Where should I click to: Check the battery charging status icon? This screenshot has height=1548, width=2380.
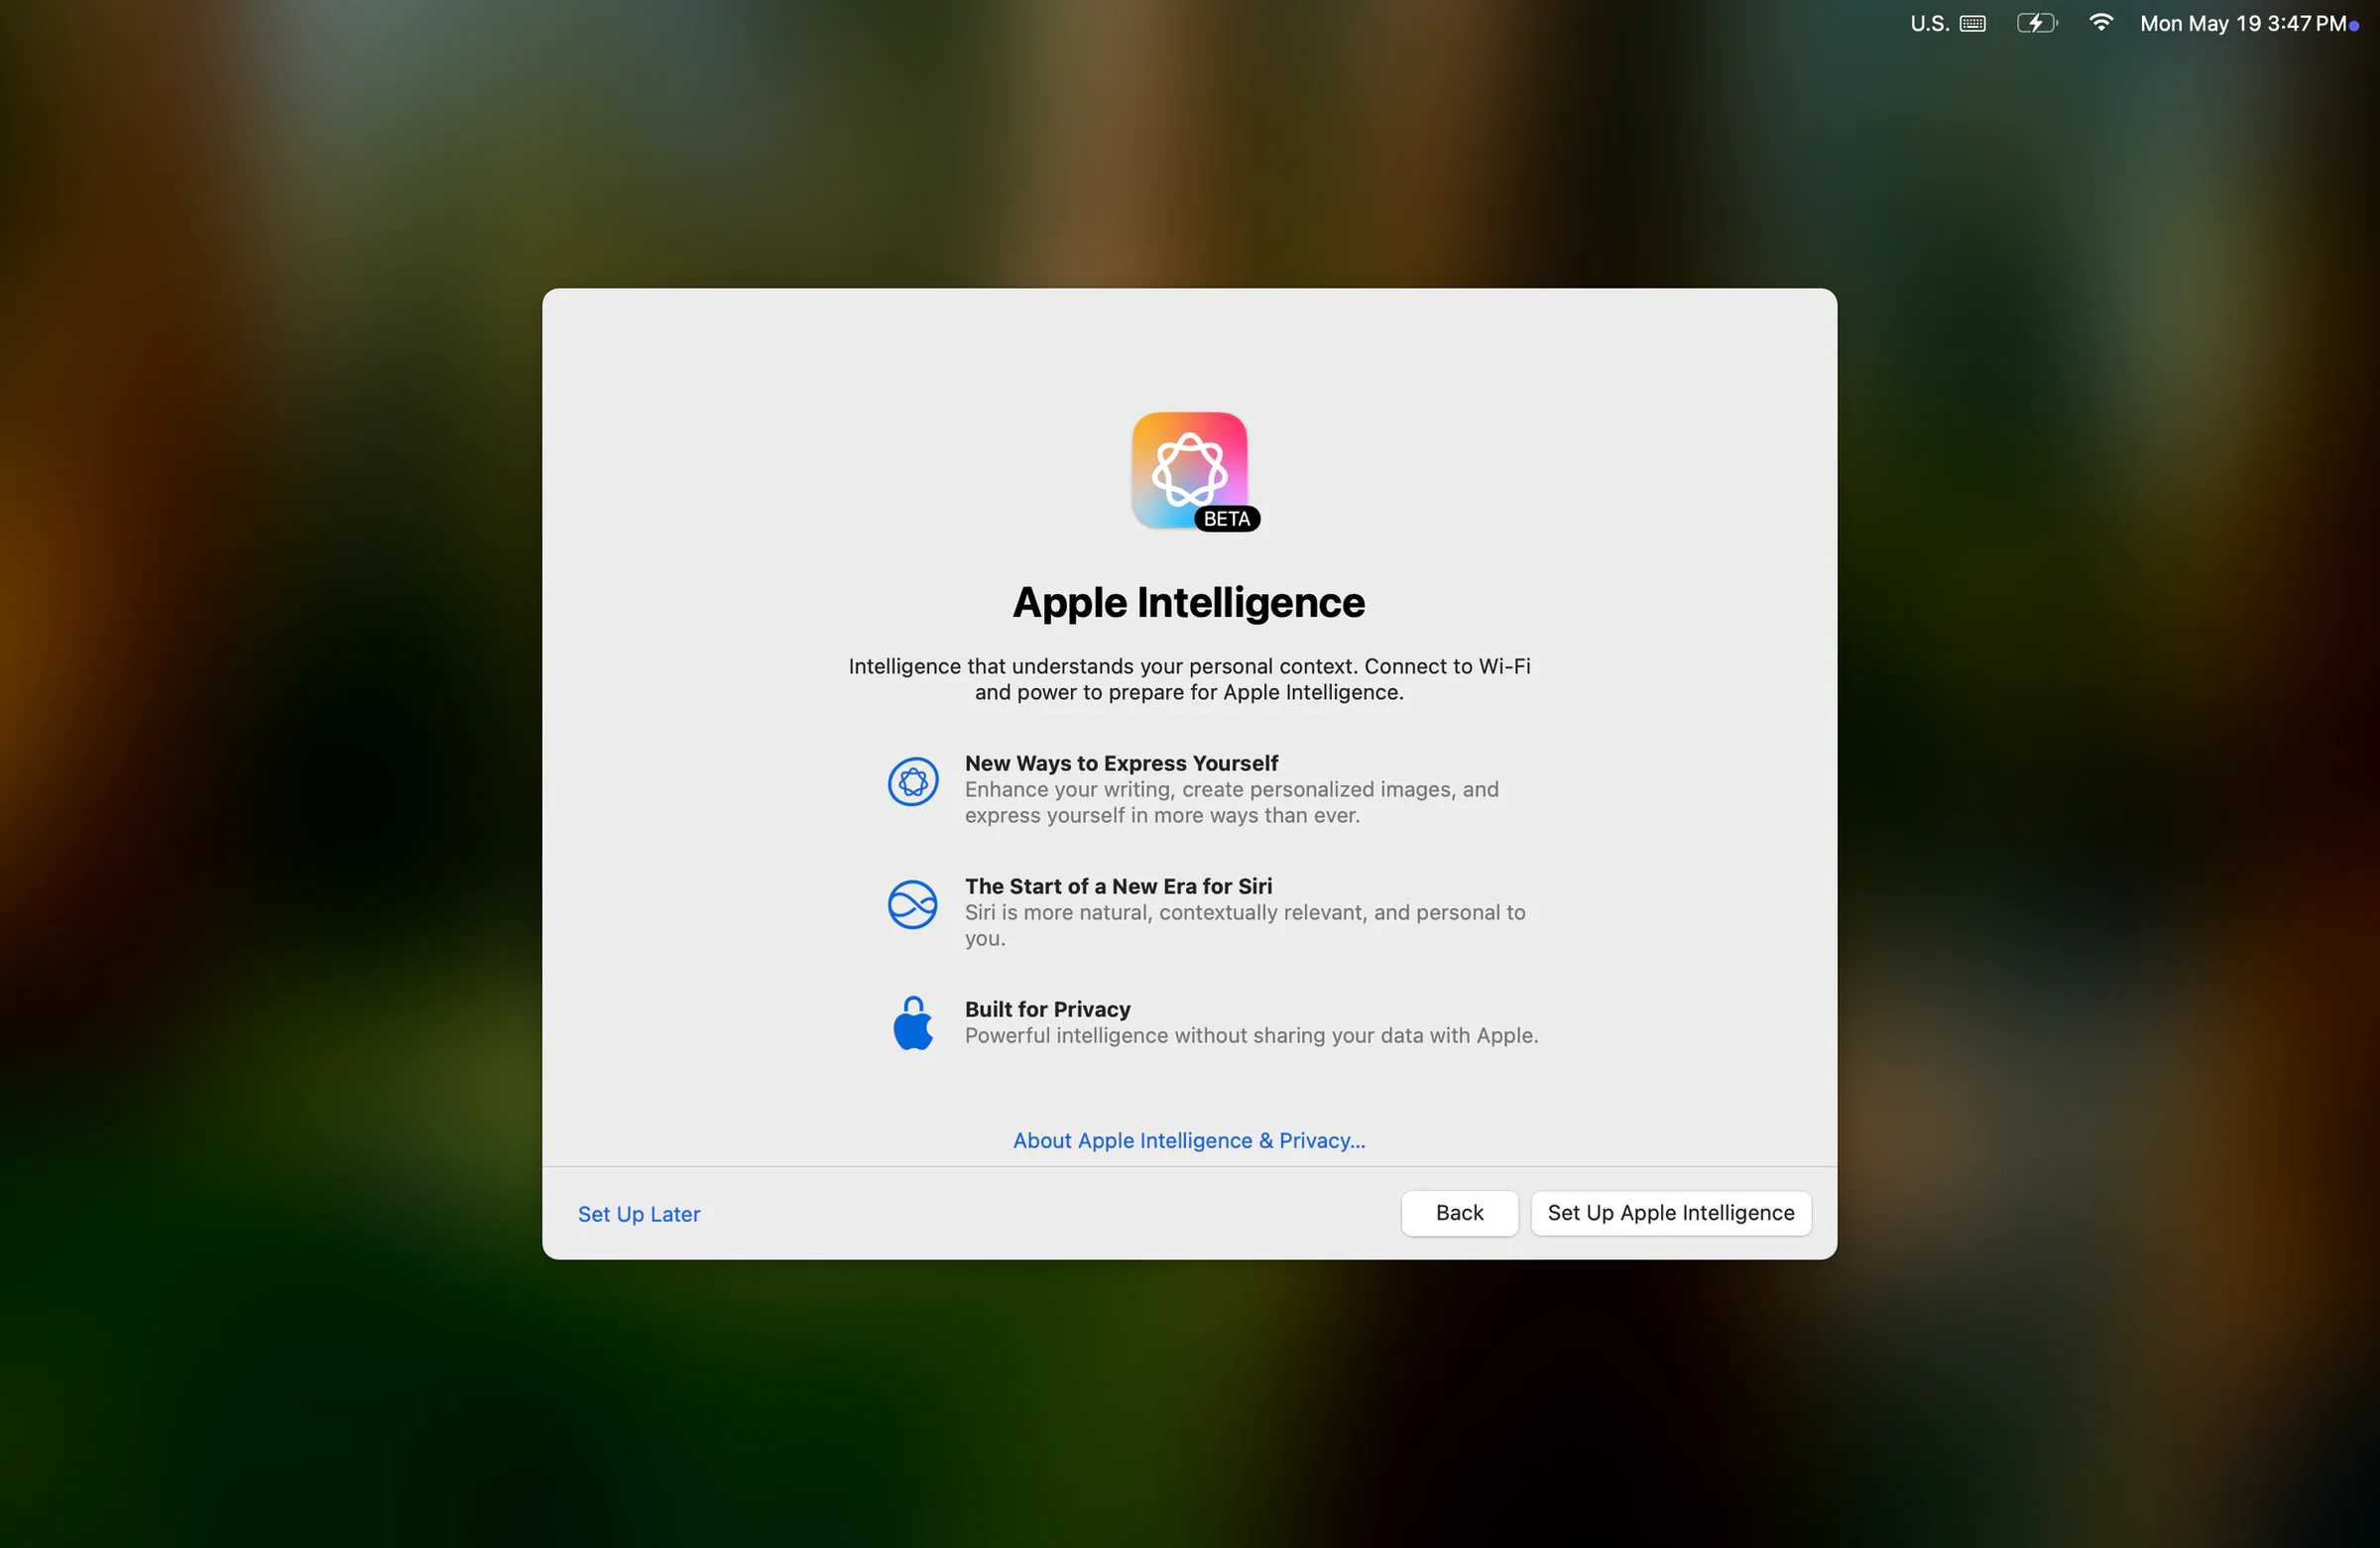[2037, 23]
